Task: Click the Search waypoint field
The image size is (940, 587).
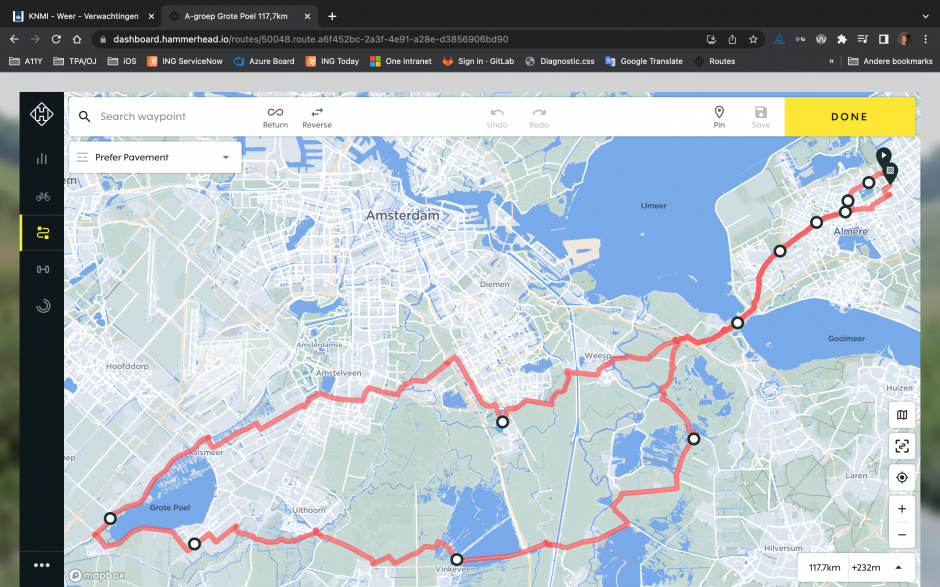Action: [x=170, y=116]
